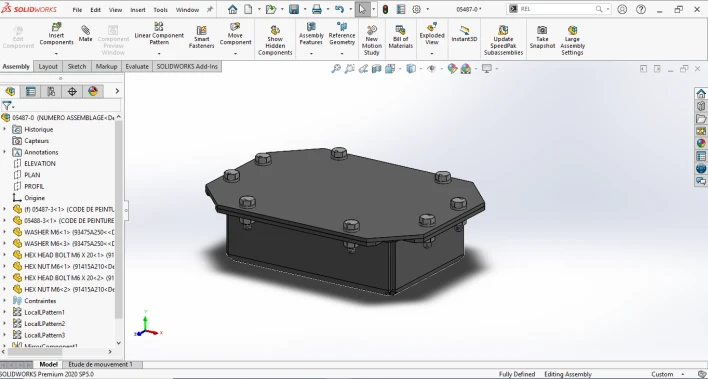Expand WASHER M6<1> component
The height and width of the screenshot is (379, 708).
5,232
